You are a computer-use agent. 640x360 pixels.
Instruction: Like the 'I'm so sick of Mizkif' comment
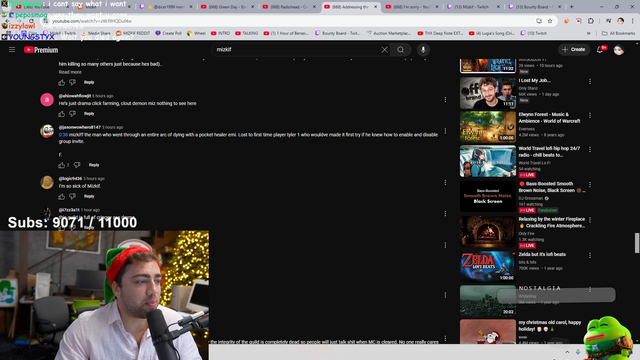[x=62, y=196]
